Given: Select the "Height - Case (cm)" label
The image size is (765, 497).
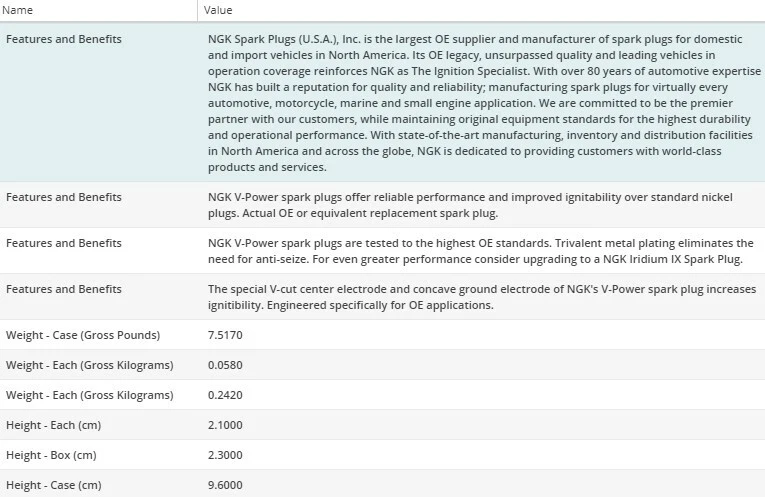Looking at the screenshot, I should pos(53,485).
